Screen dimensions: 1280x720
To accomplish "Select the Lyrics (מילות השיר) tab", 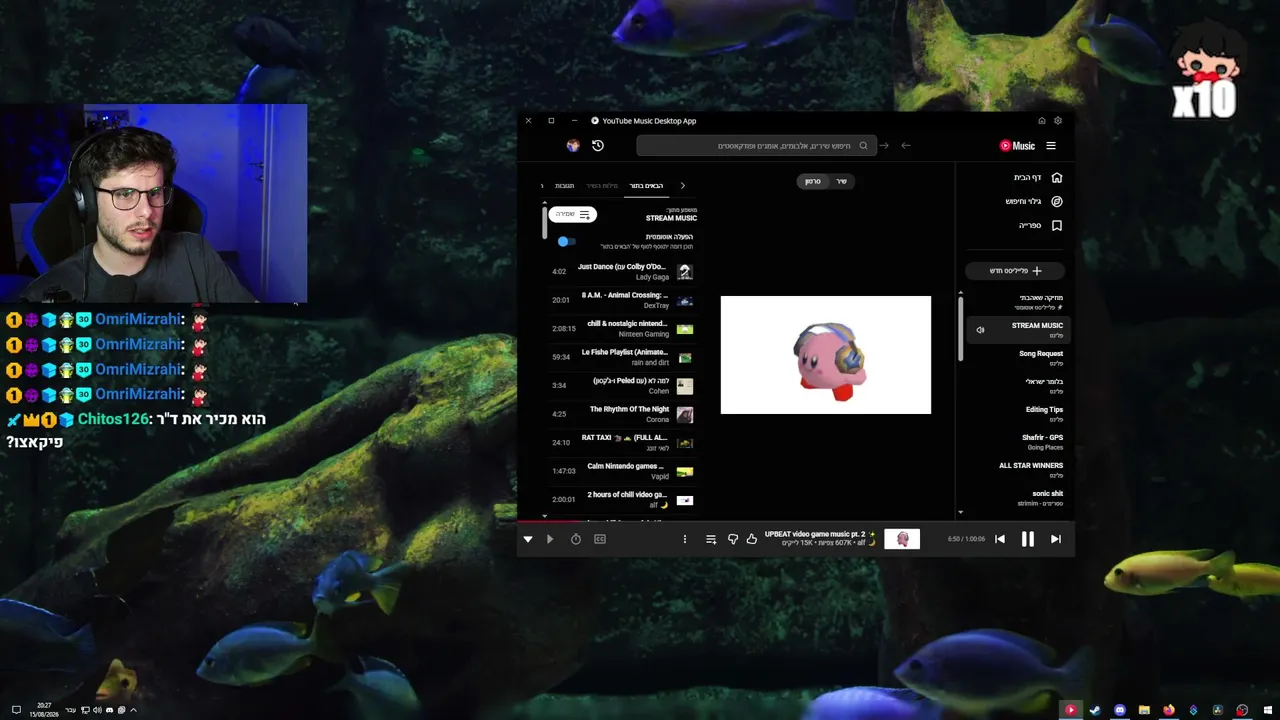I will pyautogui.click(x=602, y=186).
